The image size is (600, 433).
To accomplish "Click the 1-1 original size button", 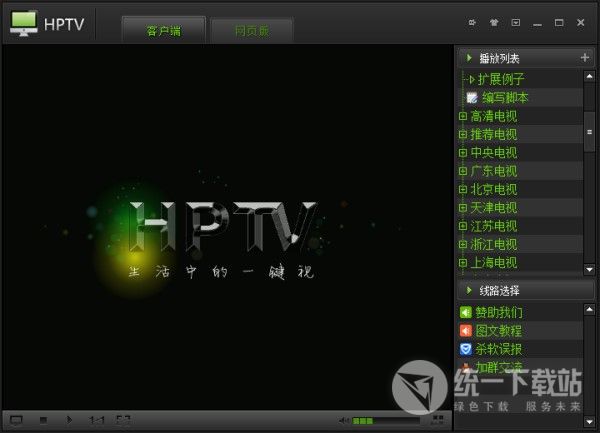I will 97,420.
